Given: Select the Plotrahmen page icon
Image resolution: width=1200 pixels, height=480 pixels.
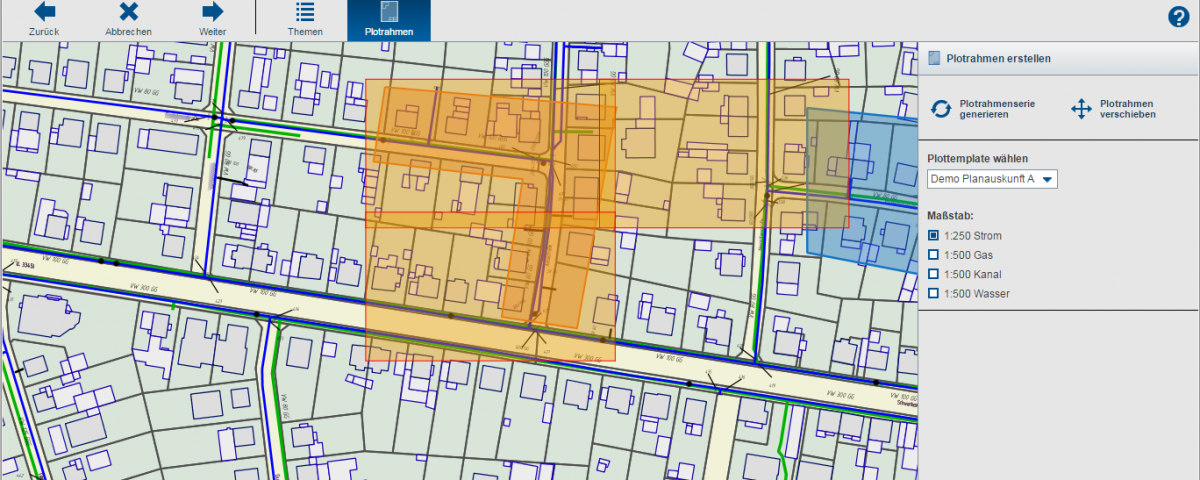Looking at the screenshot, I should point(389,12).
